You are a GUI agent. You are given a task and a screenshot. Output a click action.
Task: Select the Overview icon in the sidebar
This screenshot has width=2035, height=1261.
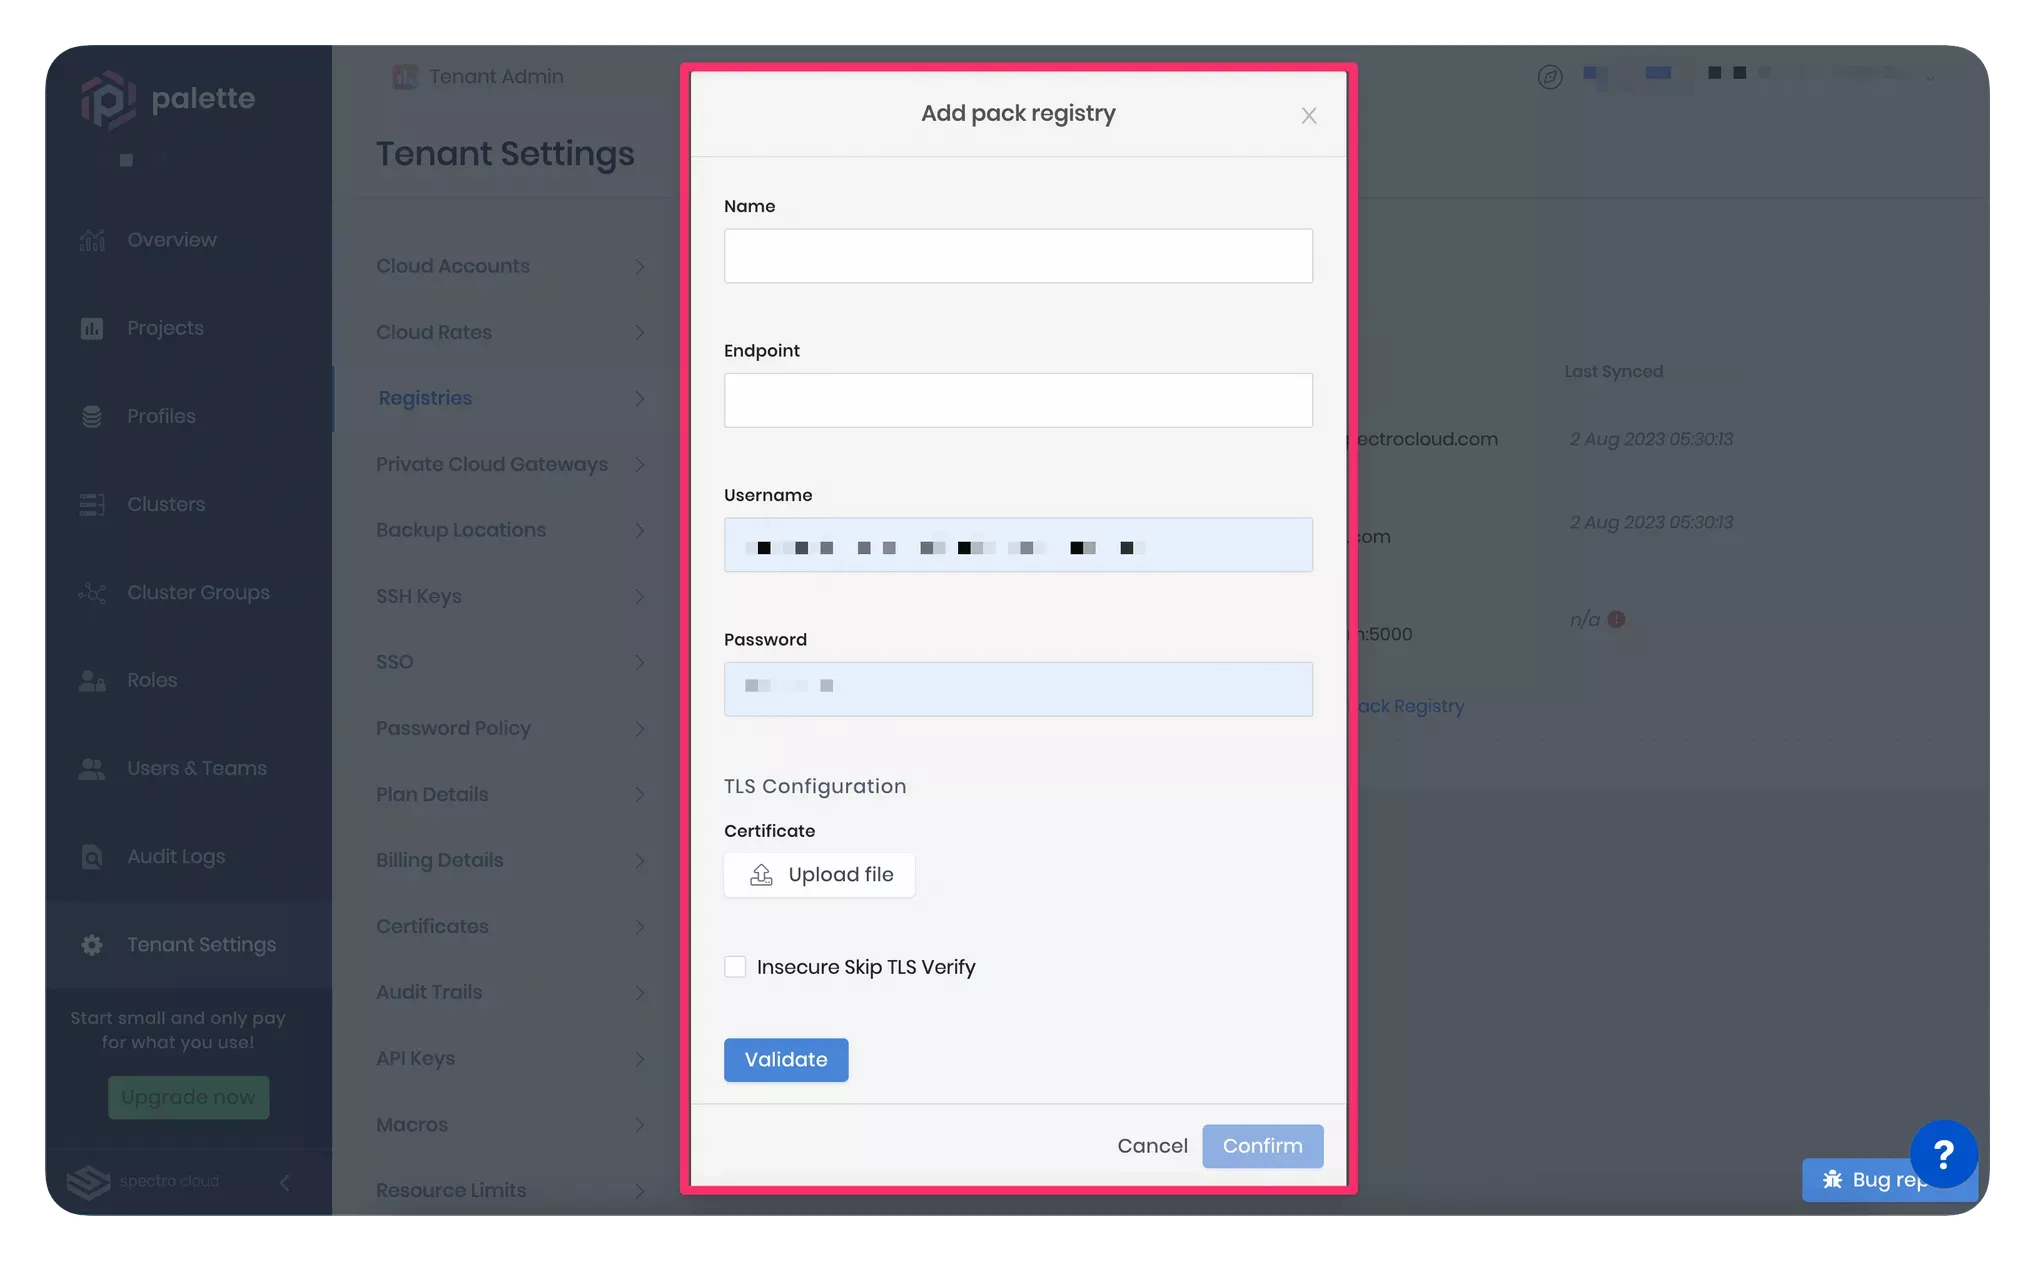92,239
